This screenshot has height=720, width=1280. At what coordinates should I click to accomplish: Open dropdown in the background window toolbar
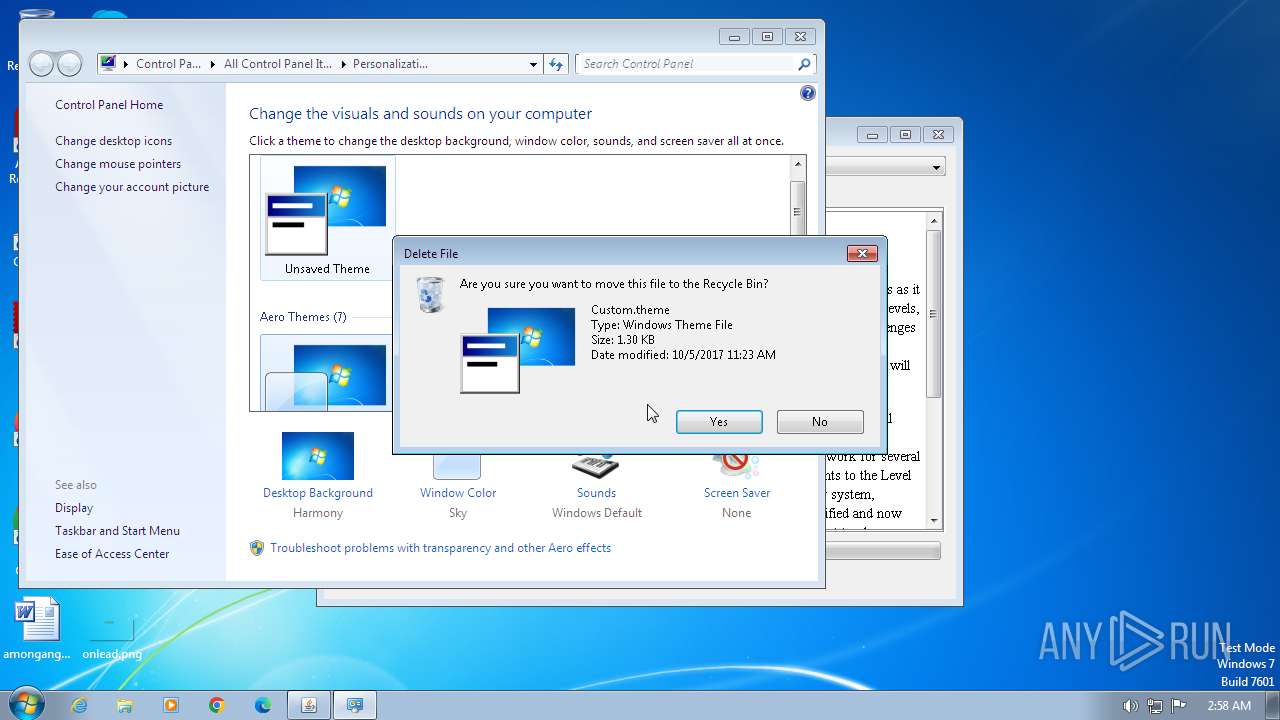pos(937,167)
